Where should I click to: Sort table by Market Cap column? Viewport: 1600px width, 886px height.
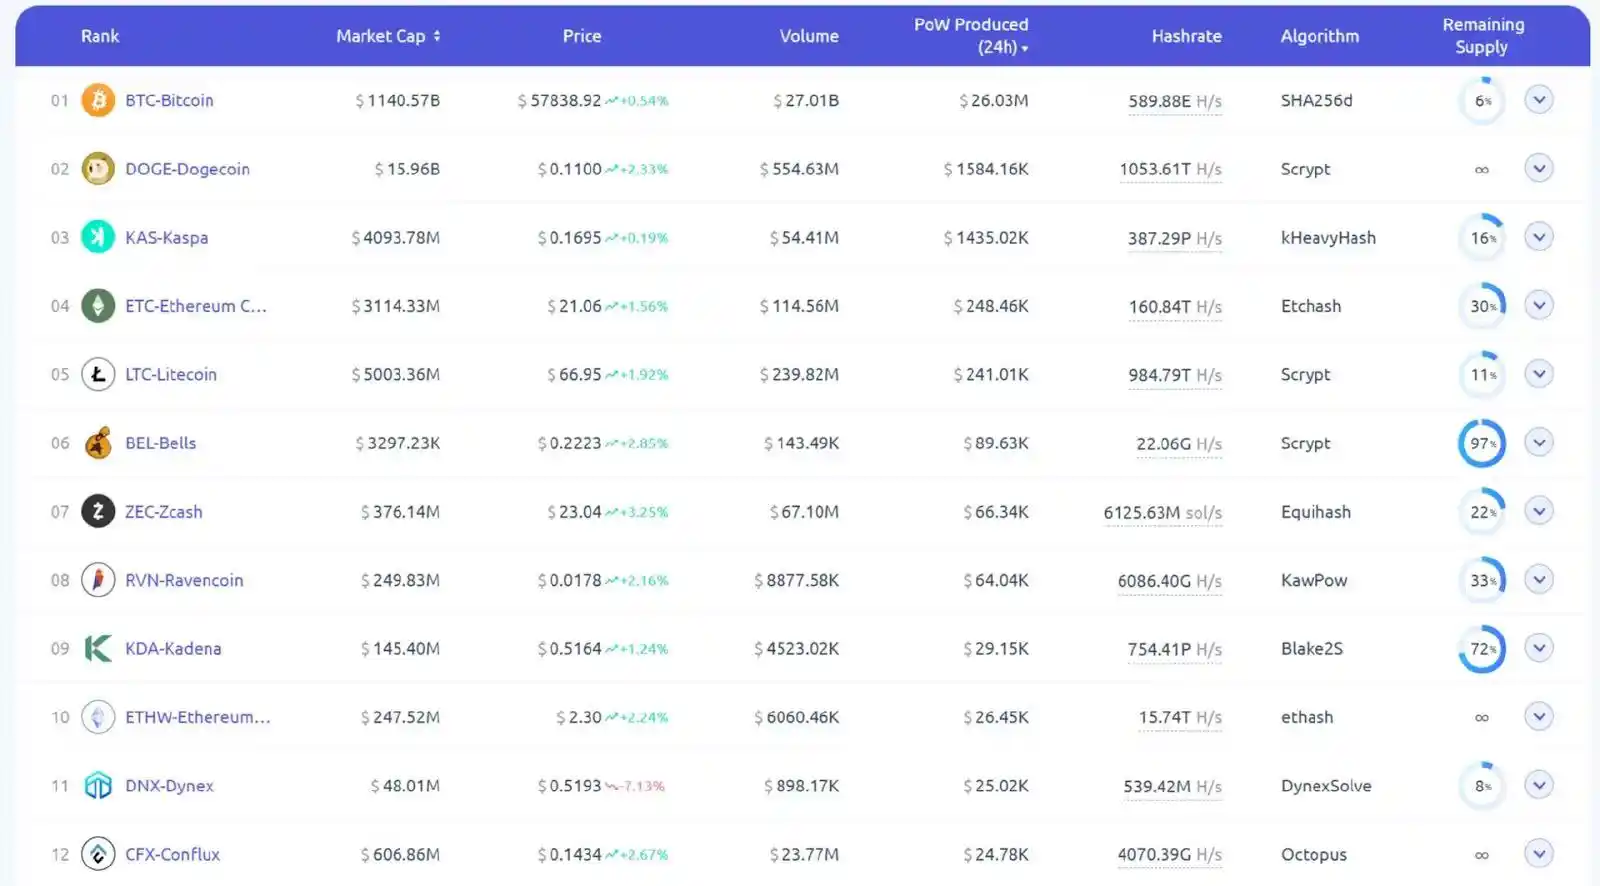pos(387,36)
